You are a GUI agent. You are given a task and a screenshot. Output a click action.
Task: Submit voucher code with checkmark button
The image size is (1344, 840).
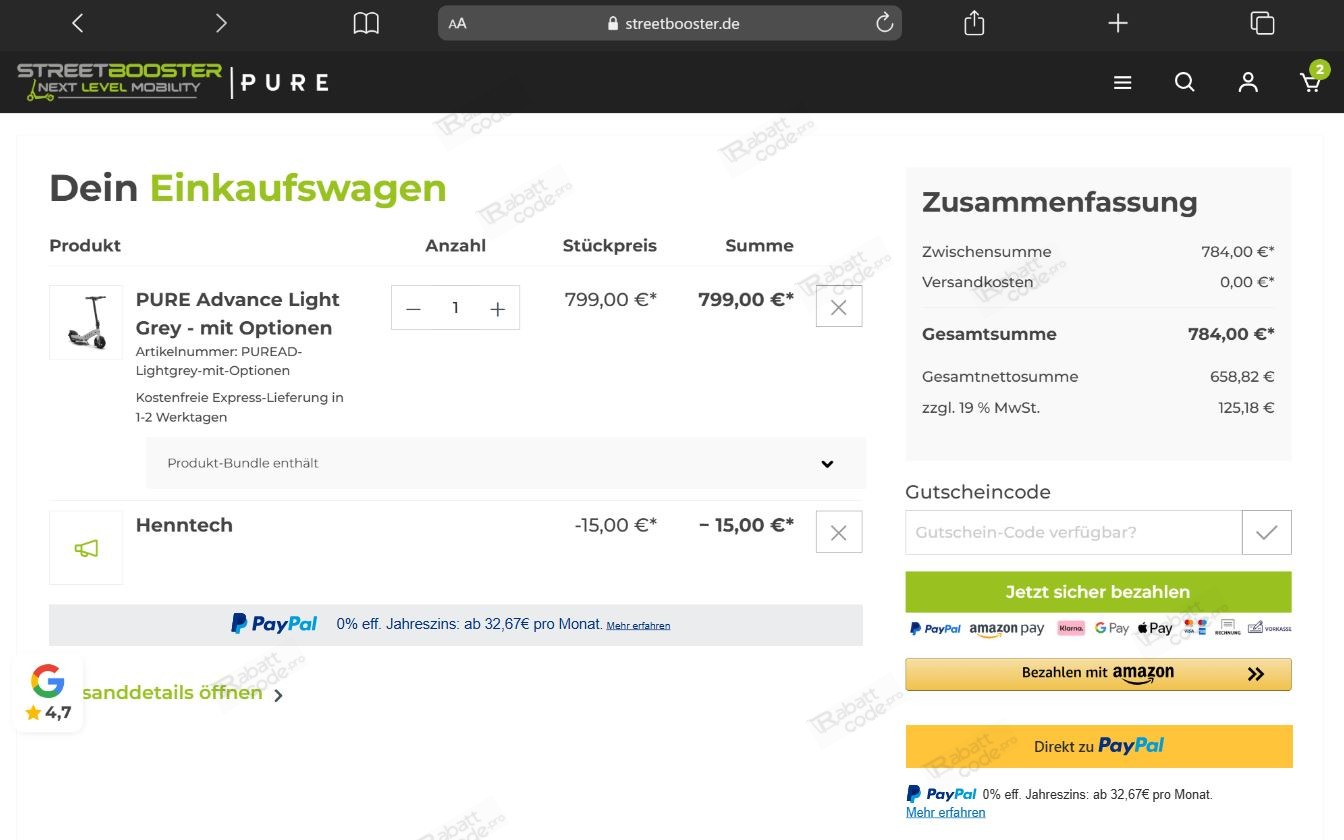(1267, 532)
